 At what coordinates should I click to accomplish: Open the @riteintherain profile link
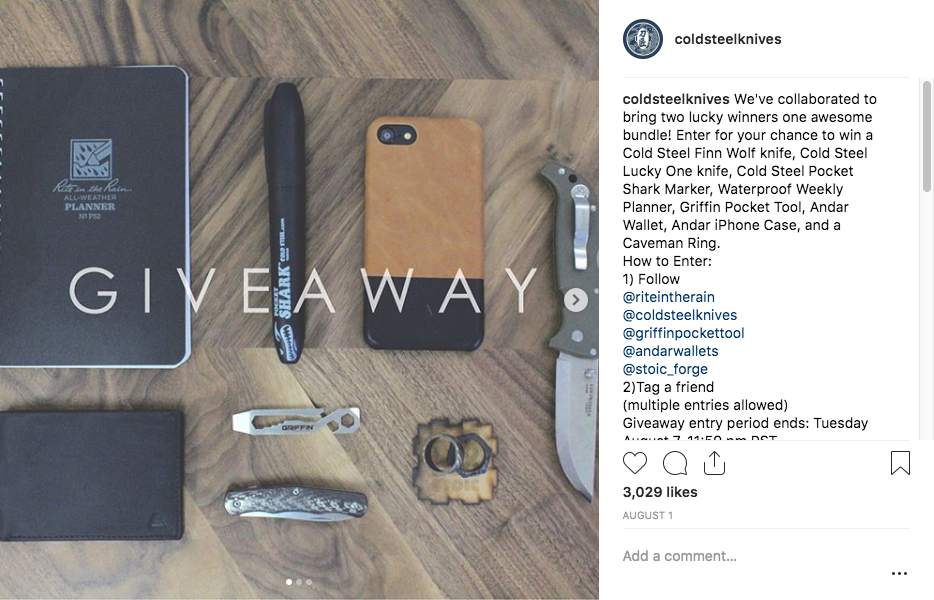pos(668,297)
